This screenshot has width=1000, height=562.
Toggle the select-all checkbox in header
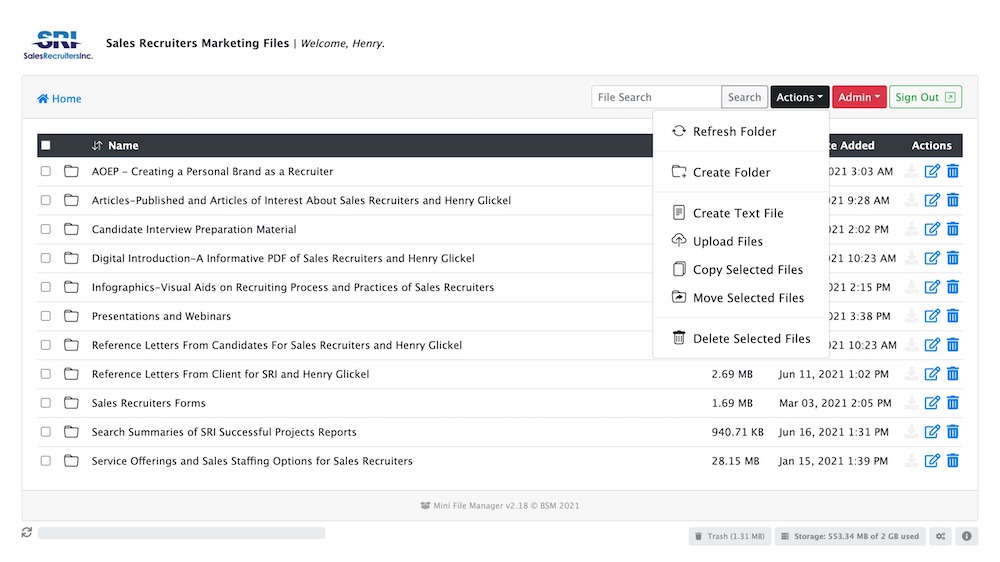pos(46,145)
